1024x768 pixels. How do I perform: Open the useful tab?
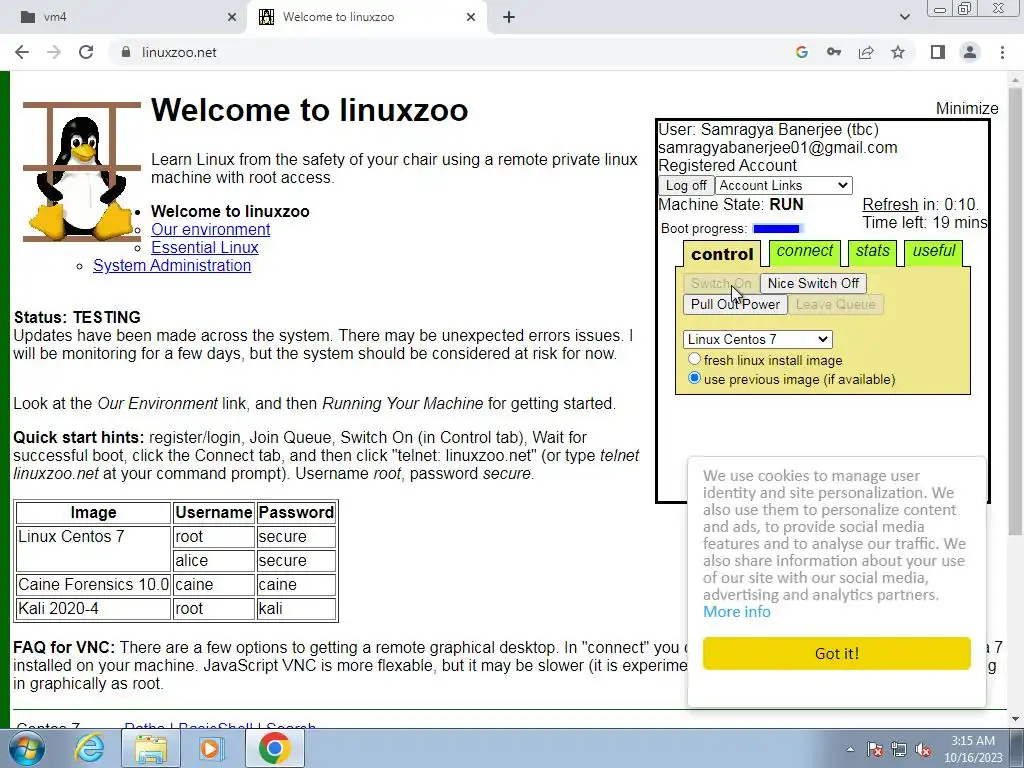(933, 251)
